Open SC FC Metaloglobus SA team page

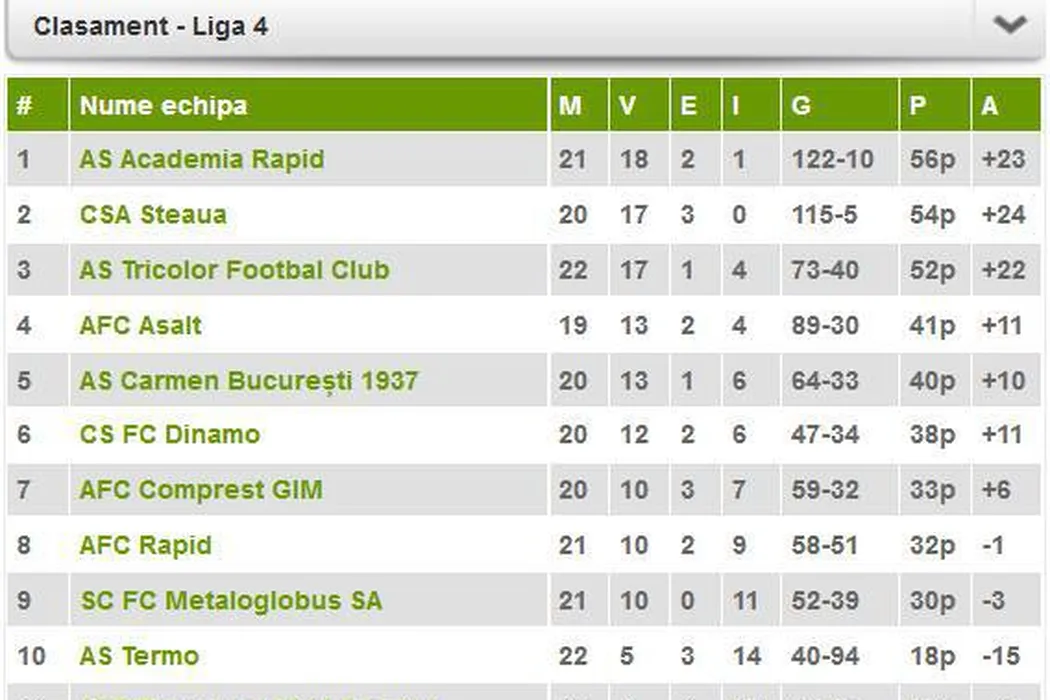point(231,601)
